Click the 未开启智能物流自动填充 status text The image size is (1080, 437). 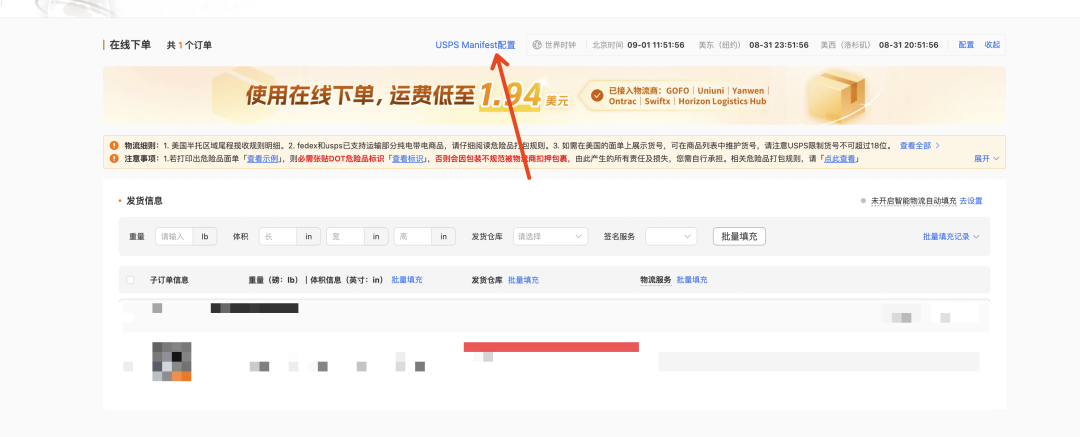point(913,201)
